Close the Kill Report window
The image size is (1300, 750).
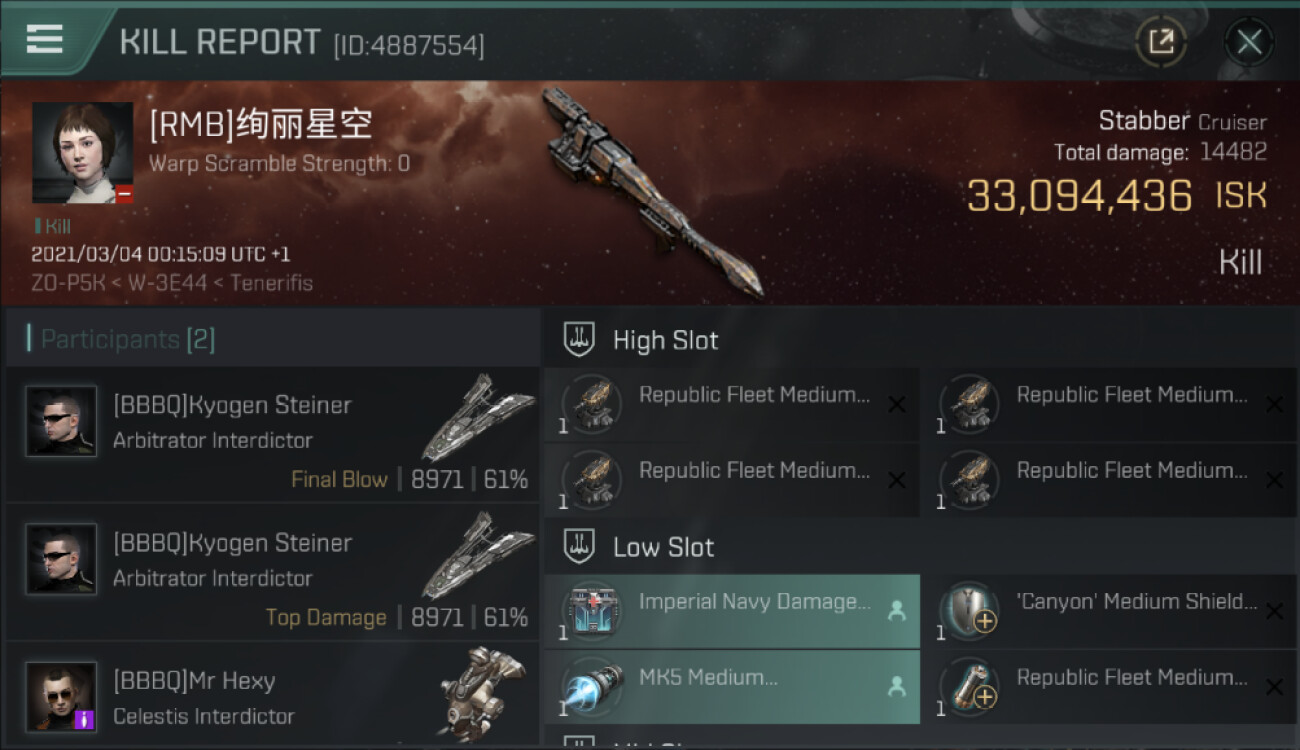pos(1249,42)
